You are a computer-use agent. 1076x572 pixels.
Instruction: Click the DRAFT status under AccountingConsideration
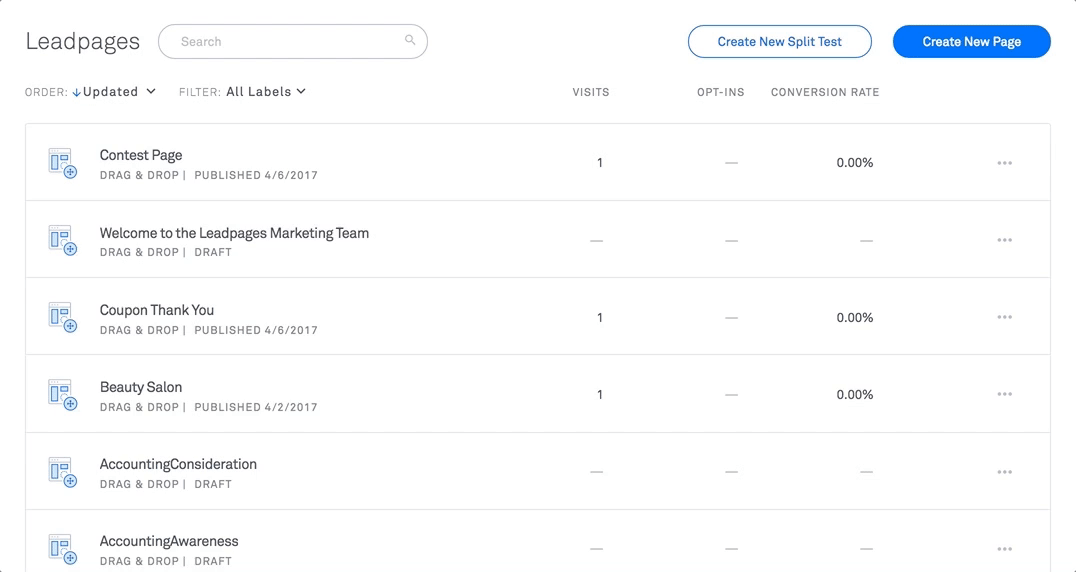point(213,484)
